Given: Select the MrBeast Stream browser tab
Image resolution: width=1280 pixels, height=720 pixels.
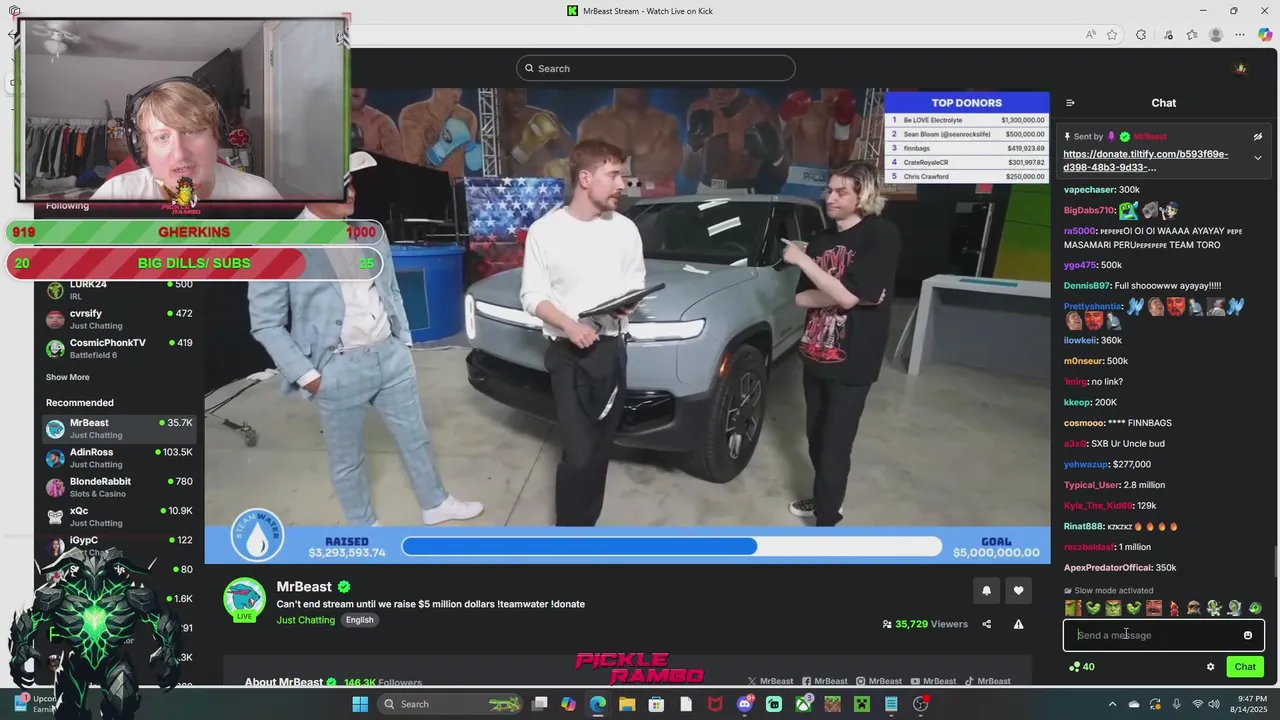Looking at the screenshot, I should (640, 11).
